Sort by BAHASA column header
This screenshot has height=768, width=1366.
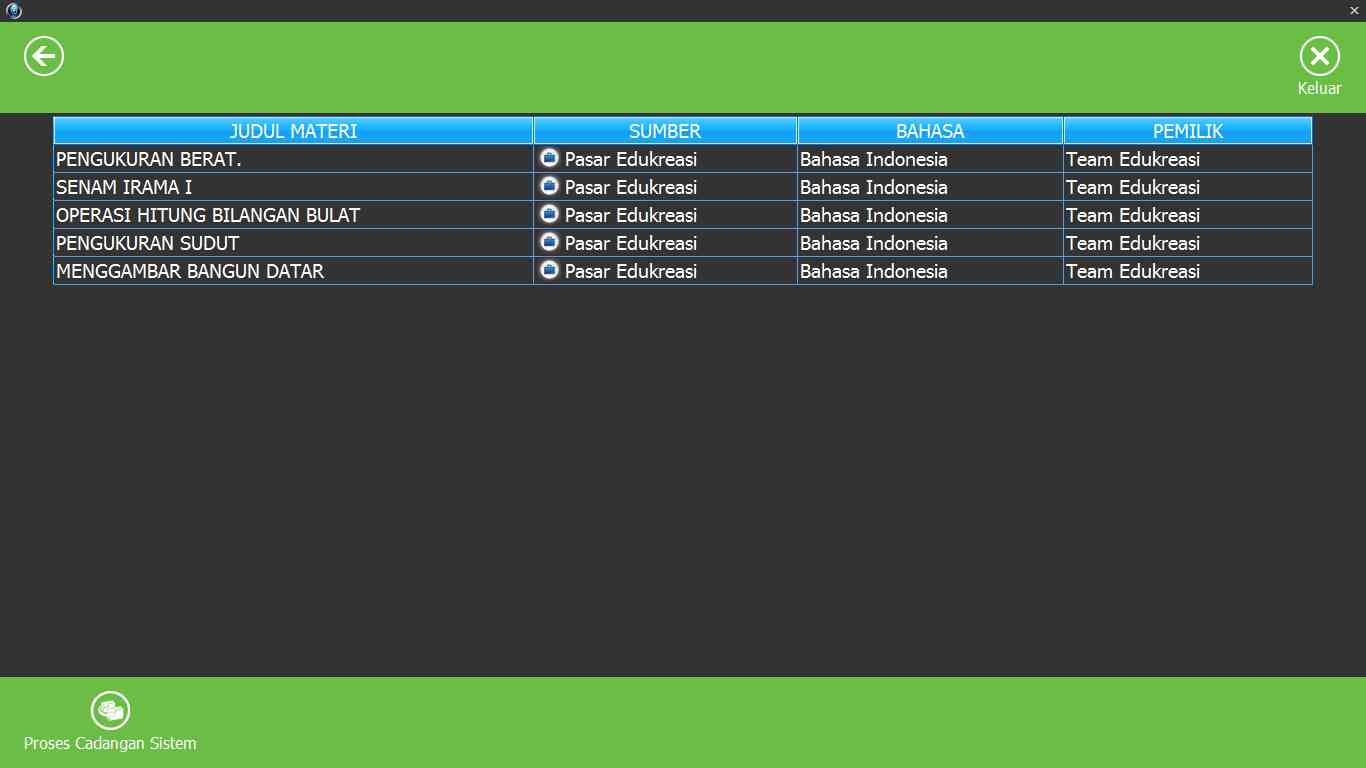tap(930, 131)
